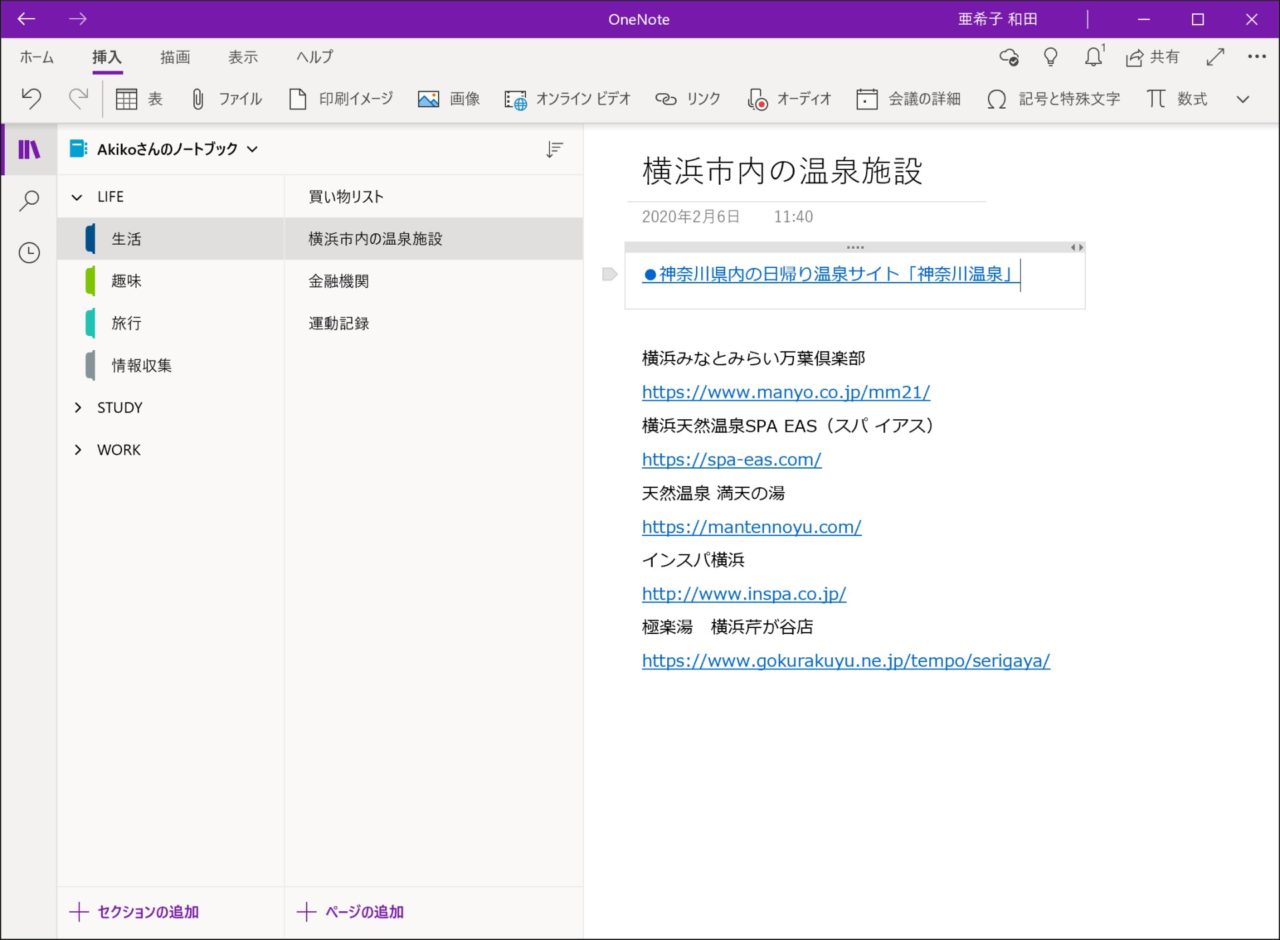Toggle the notebook navigation pane icon

point(29,150)
